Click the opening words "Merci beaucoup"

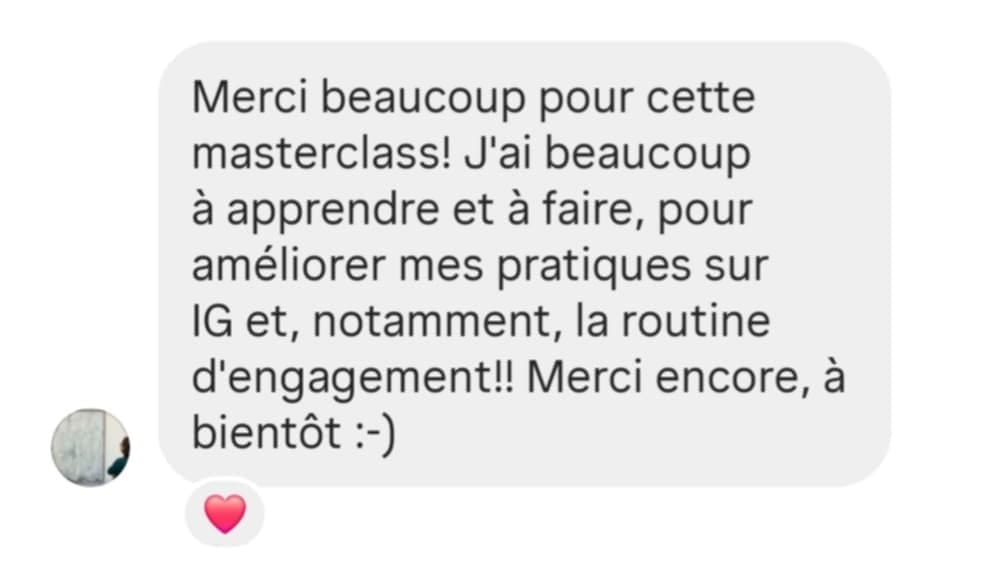pos(359,100)
